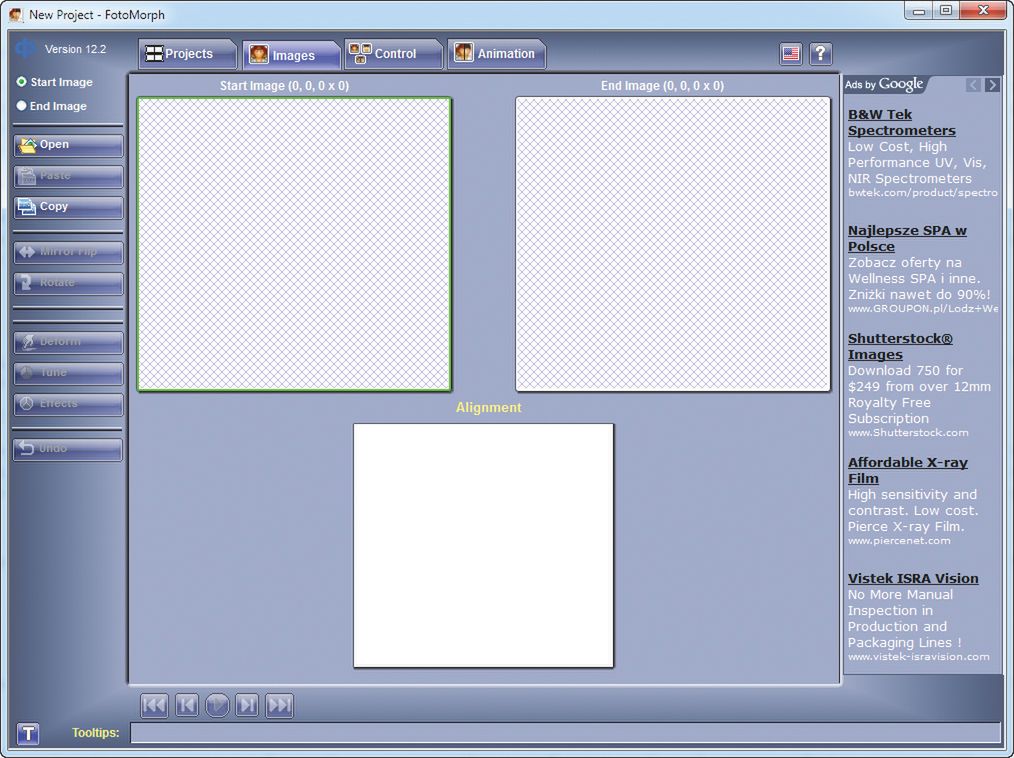Image resolution: width=1014 pixels, height=758 pixels.
Task: Click the Mirror Flip button
Action: pyautogui.click(x=68, y=252)
